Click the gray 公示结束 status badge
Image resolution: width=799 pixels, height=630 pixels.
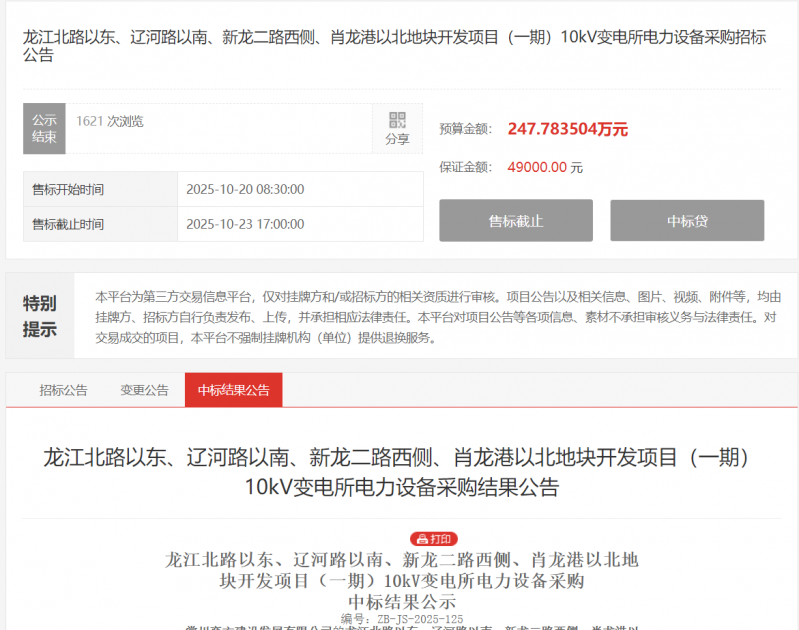click(x=44, y=129)
